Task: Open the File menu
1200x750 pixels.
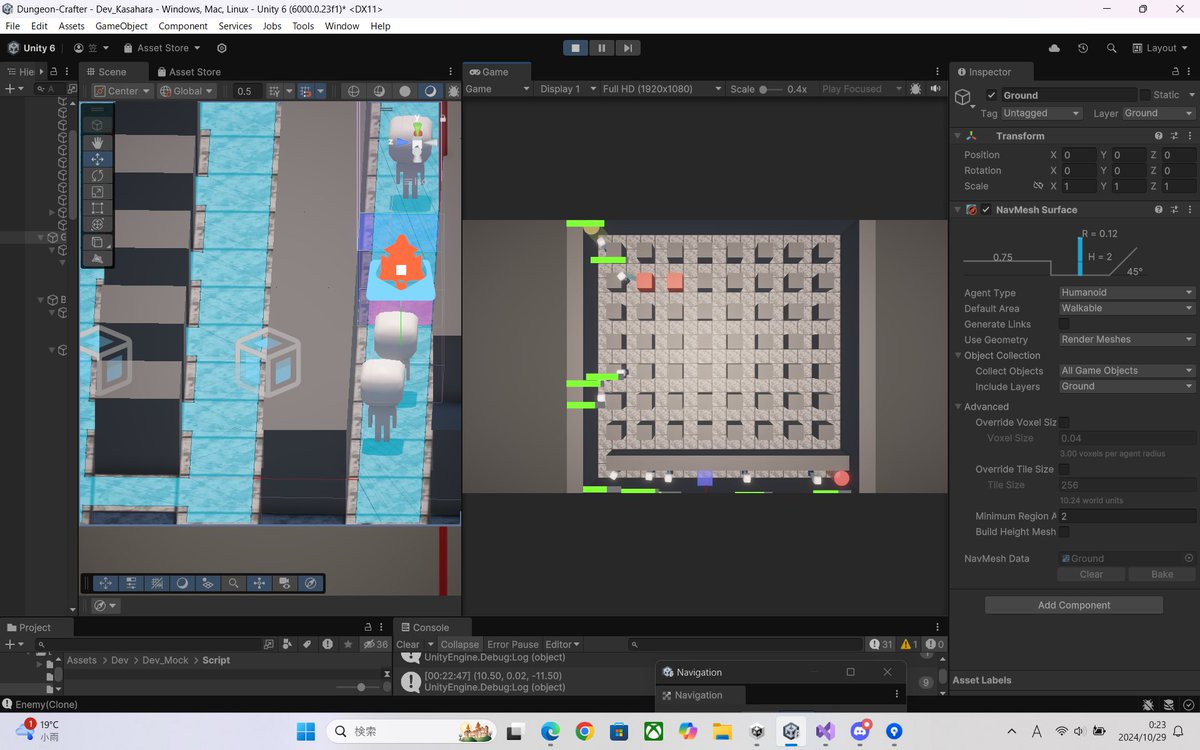Action: click(x=12, y=26)
